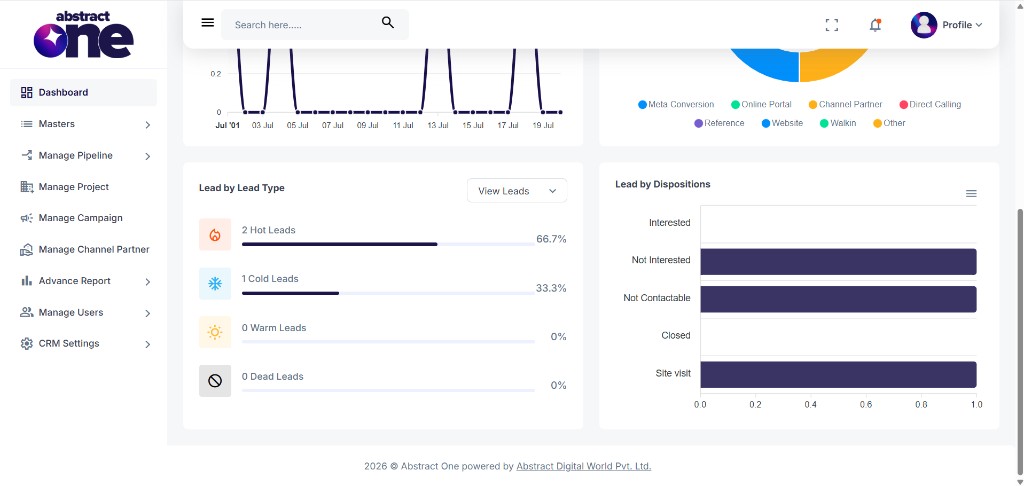The width and height of the screenshot is (1024, 486).
Task: Expand Masters submenu chevron
Action: pyautogui.click(x=148, y=124)
